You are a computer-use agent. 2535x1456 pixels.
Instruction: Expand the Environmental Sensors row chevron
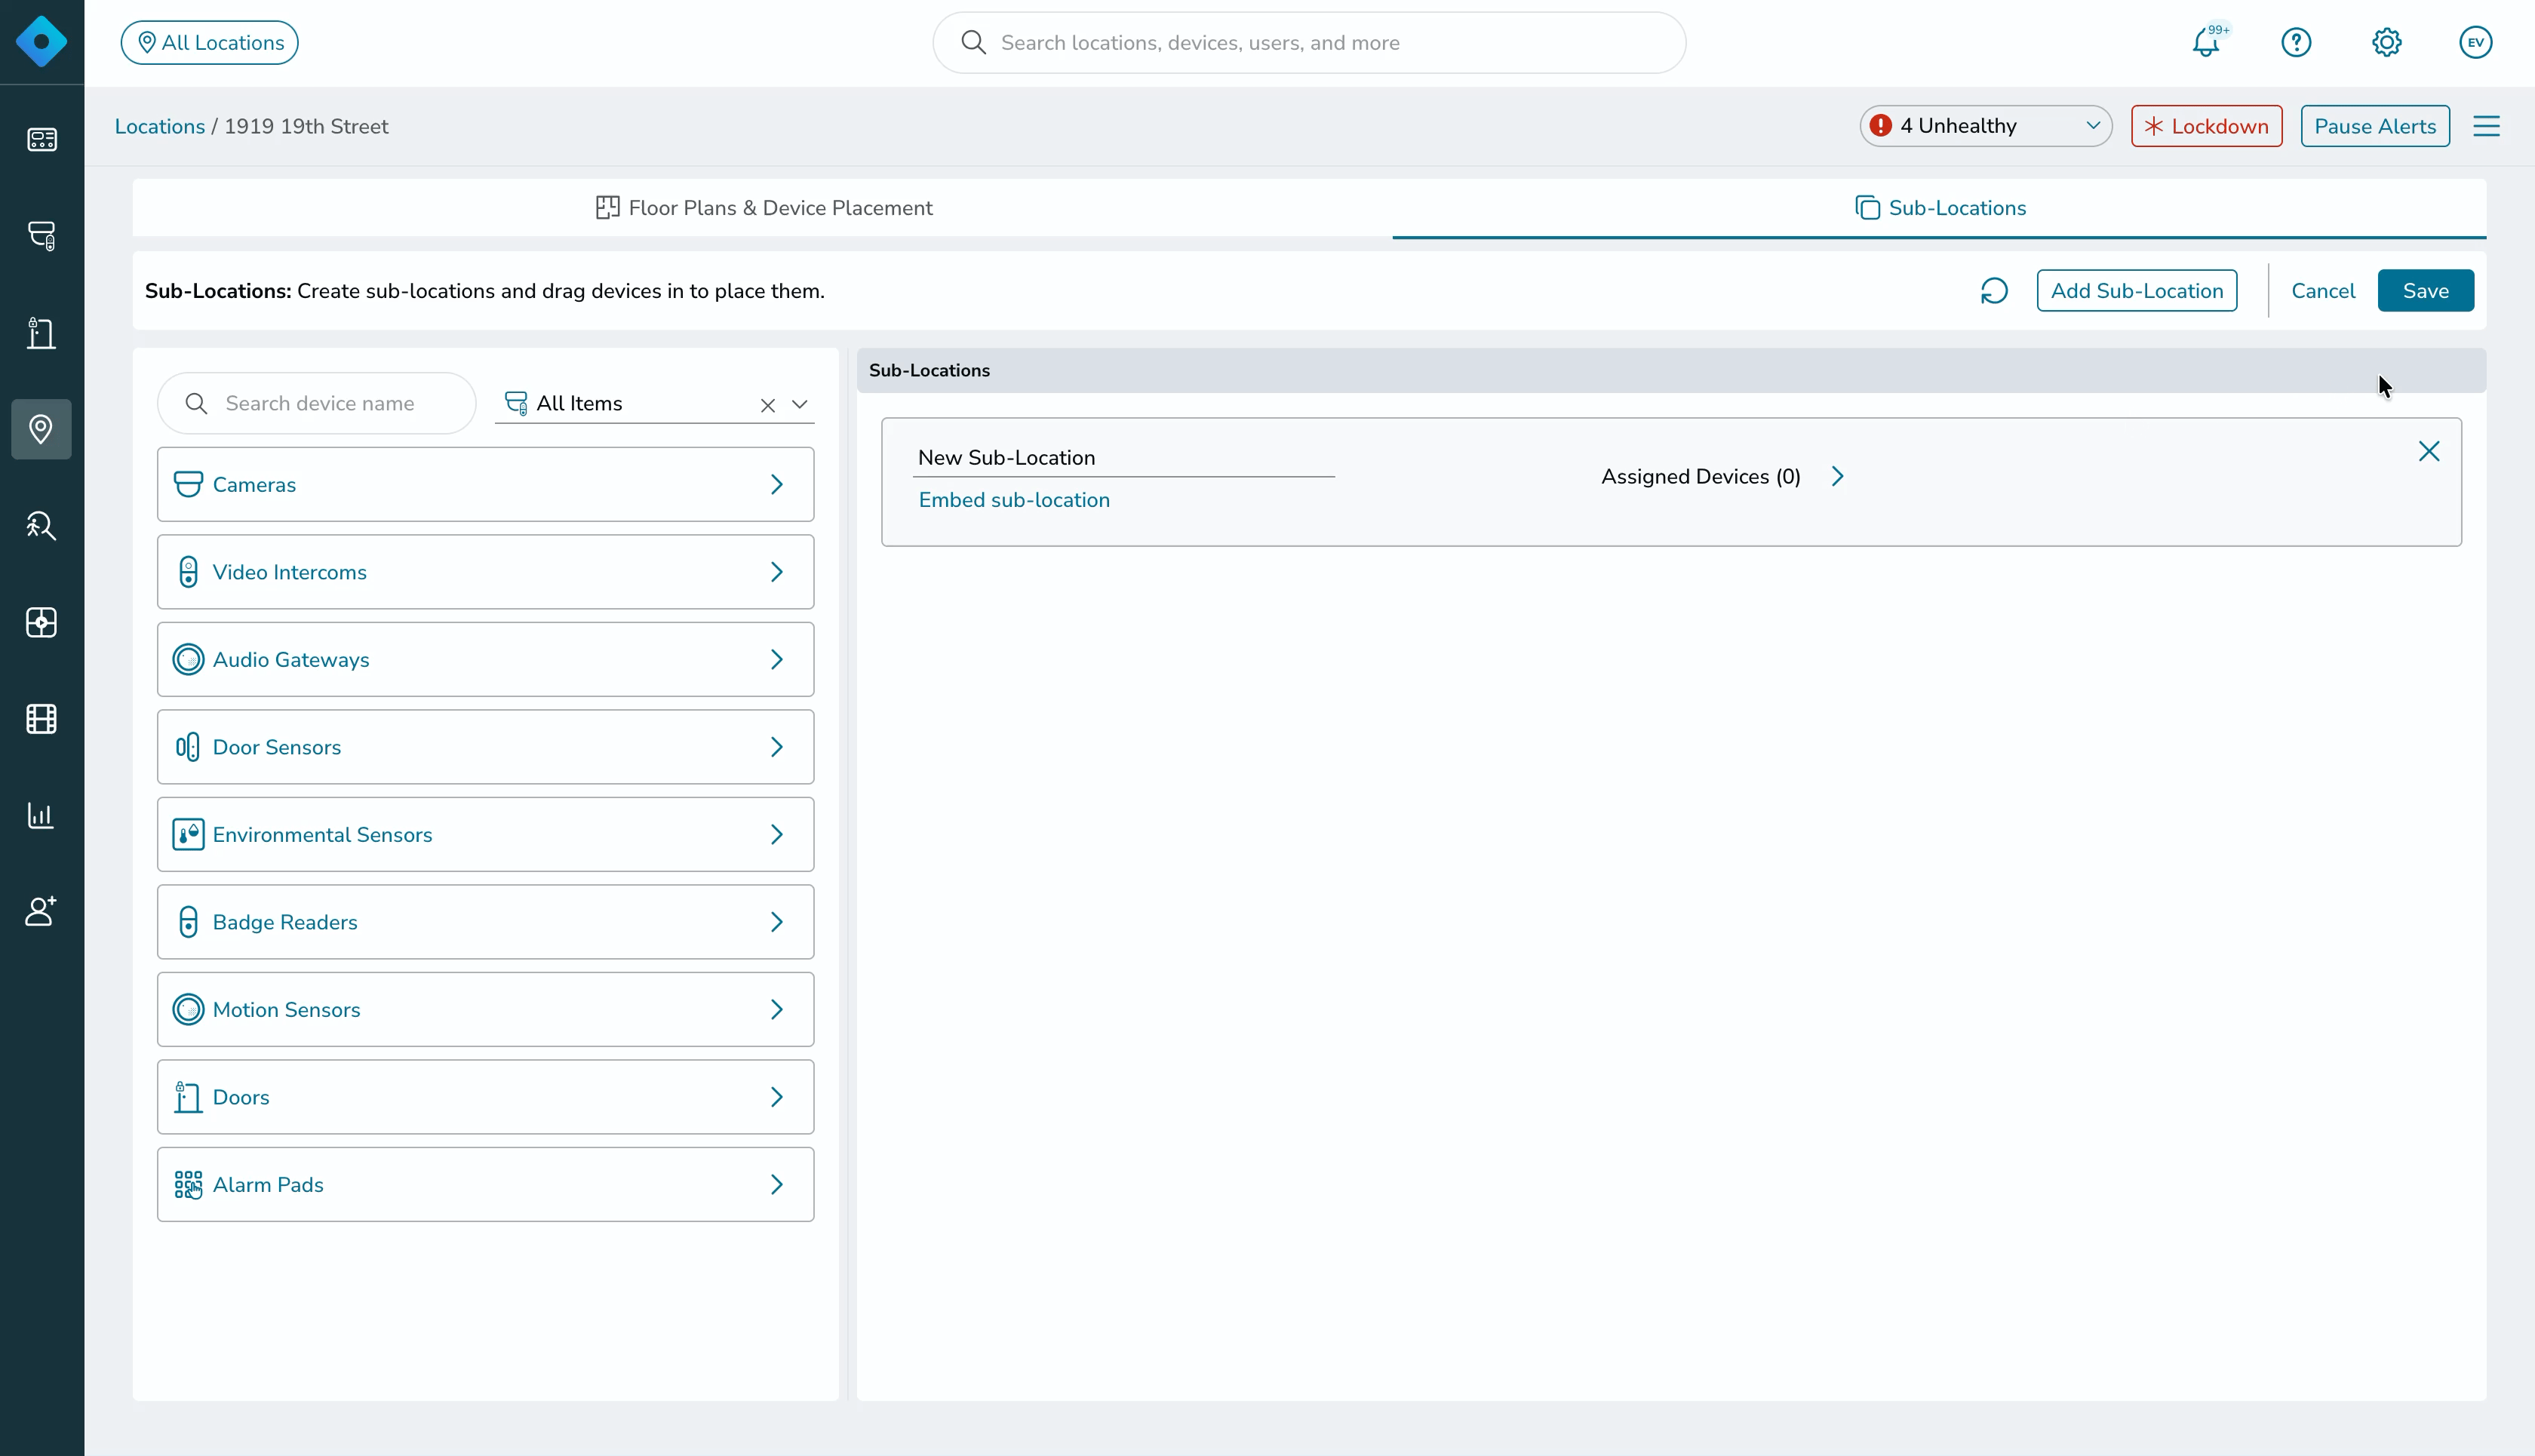pos(777,834)
